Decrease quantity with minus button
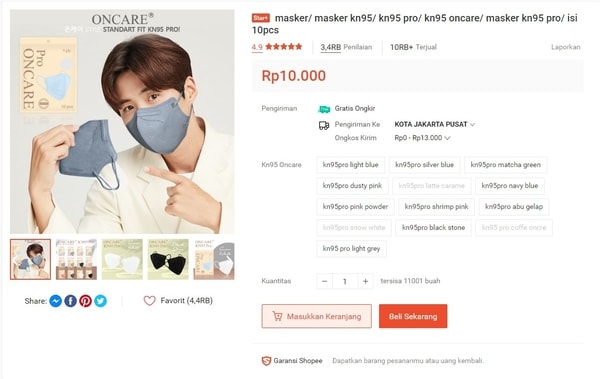 tap(324, 281)
